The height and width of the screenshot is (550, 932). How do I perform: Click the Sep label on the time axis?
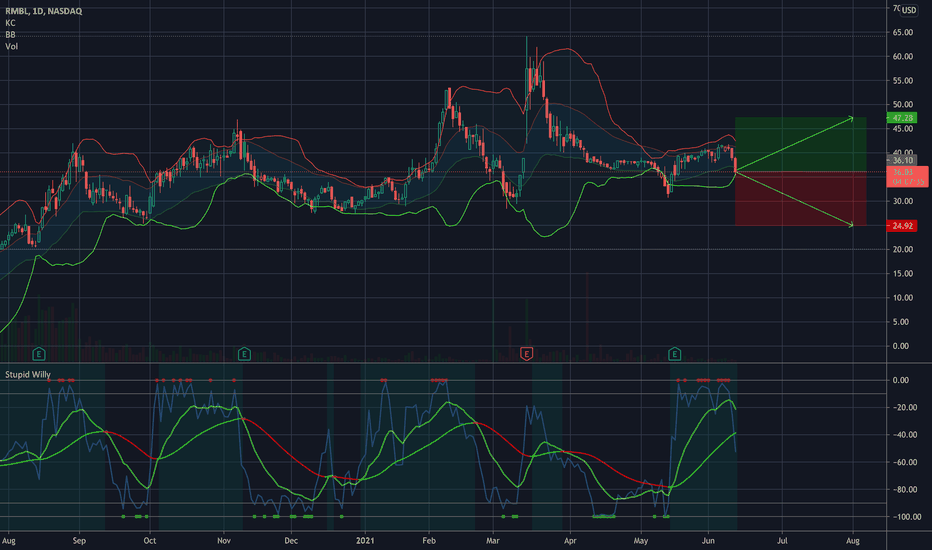(x=79, y=540)
